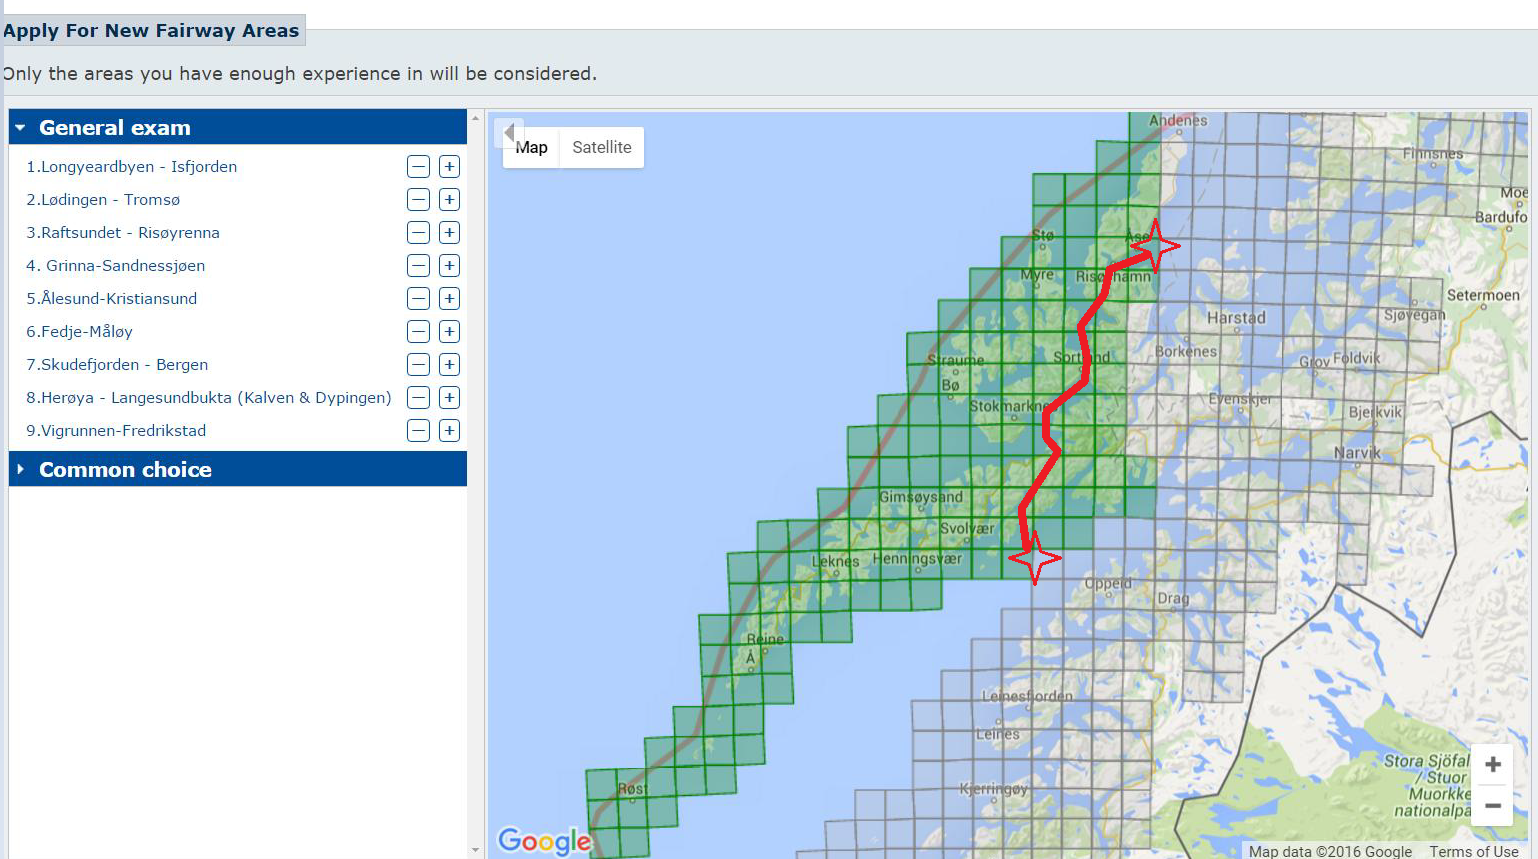Remove Grinna-Sandnessjøen using minus icon
Viewport: 1538px width, 859px height.
click(x=418, y=266)
